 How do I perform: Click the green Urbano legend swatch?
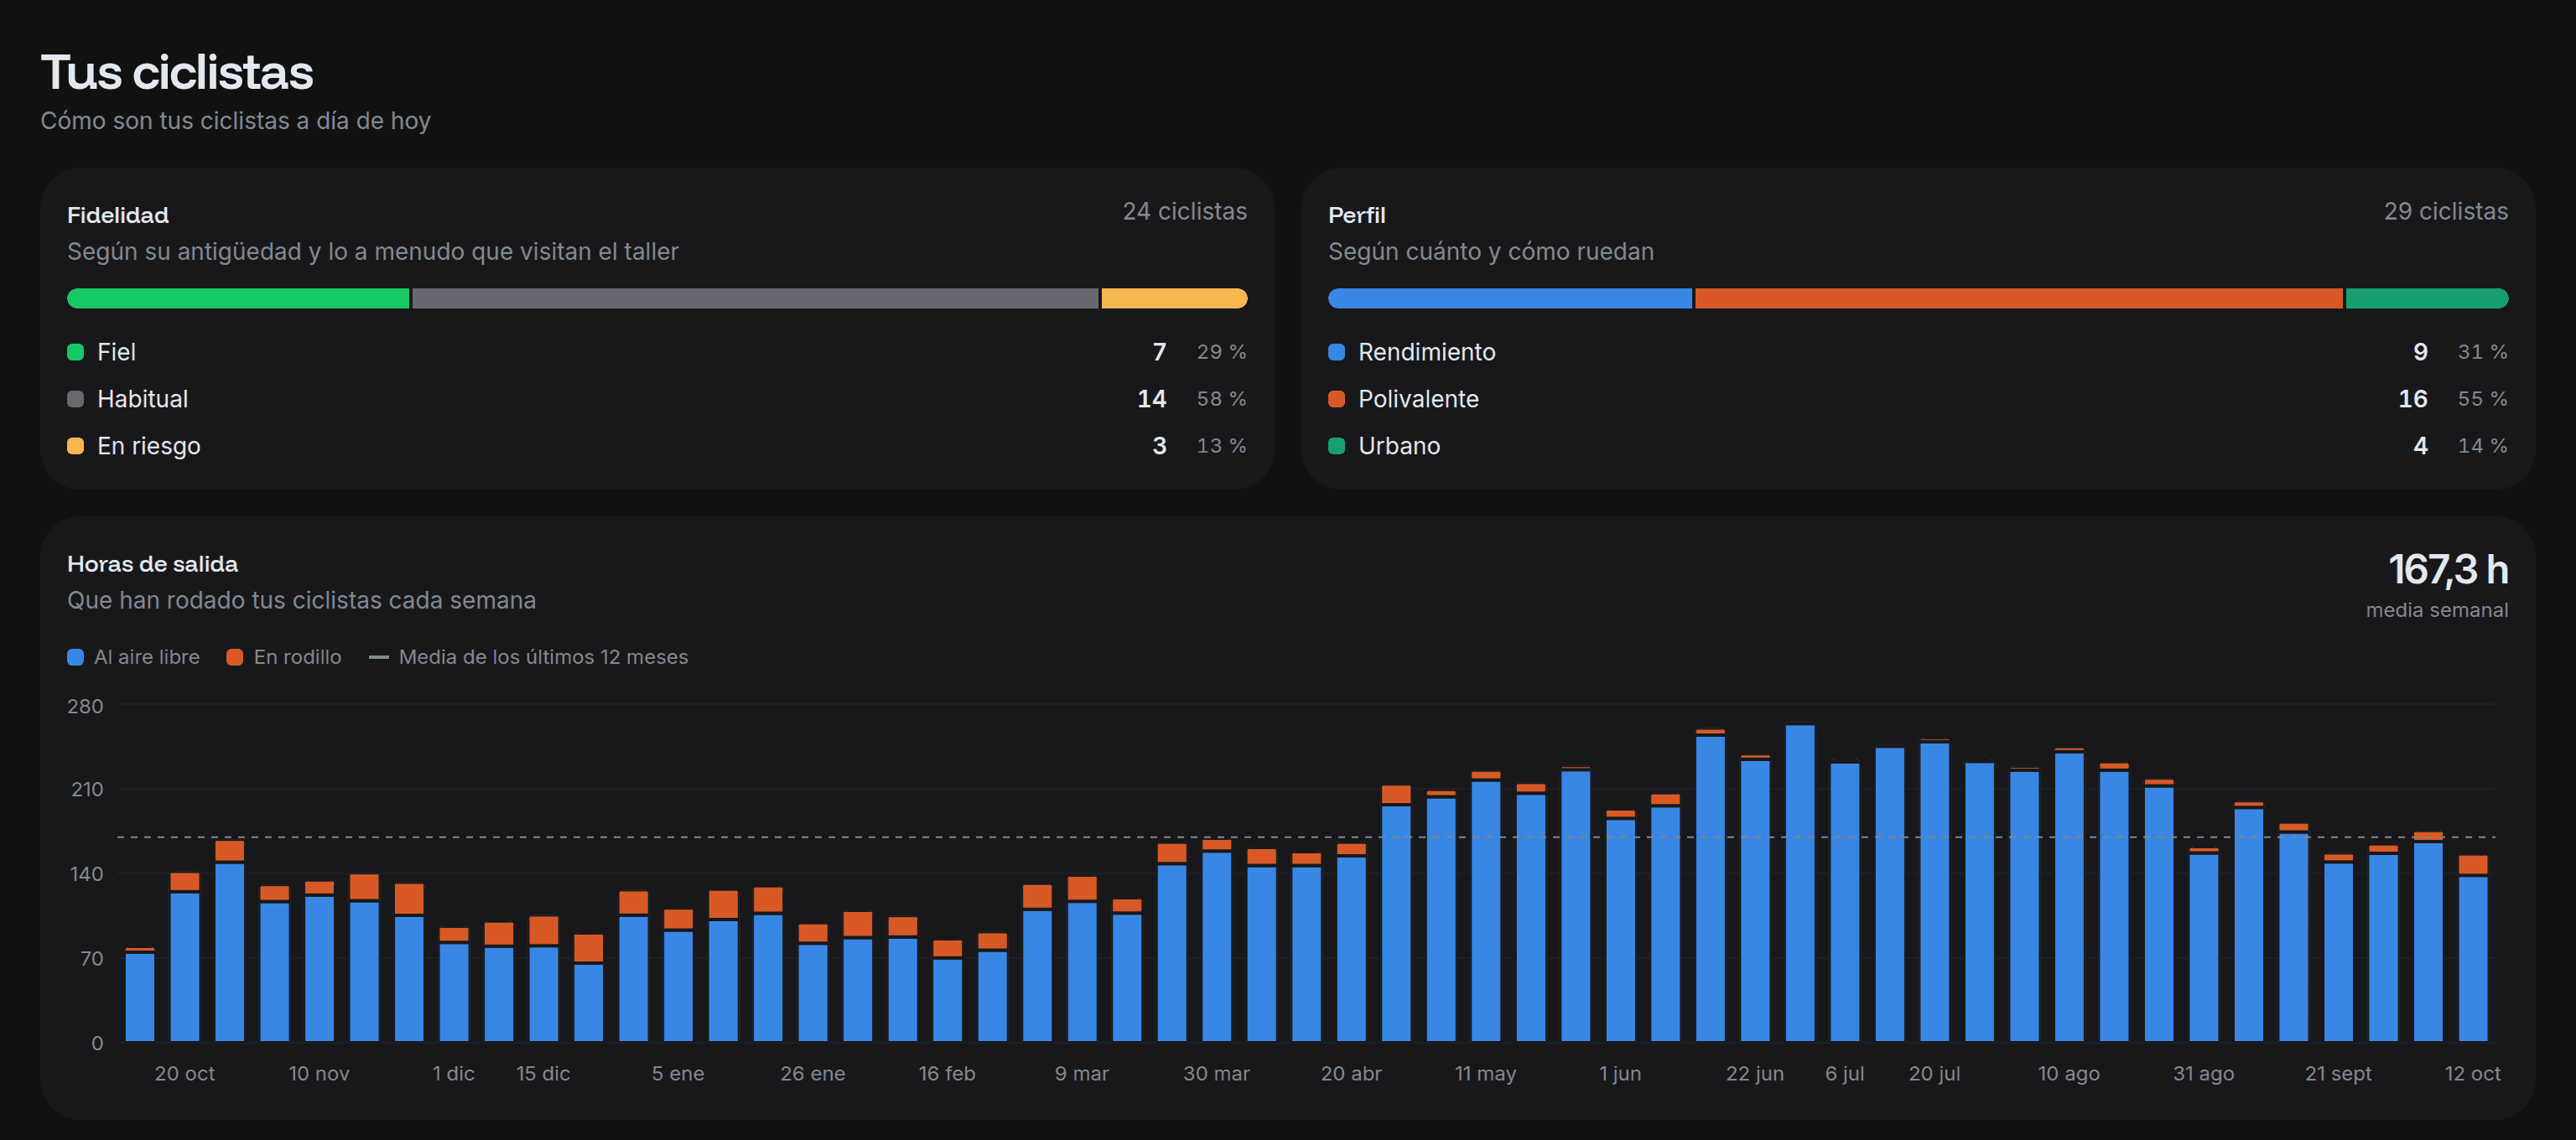click(1336, 446)
